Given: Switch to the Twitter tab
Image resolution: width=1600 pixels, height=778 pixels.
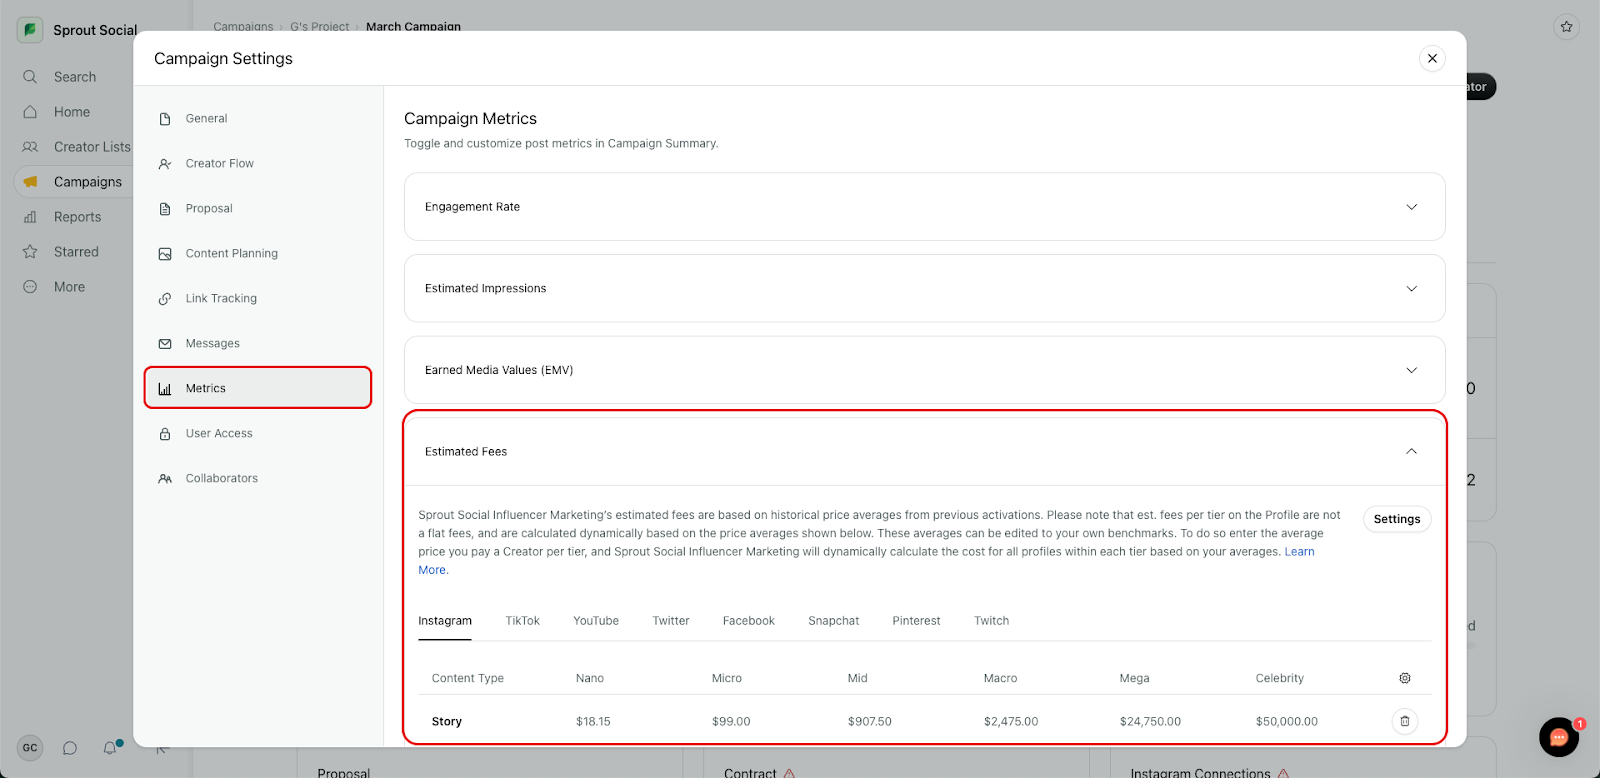Looking at the screenshot, I should pos(671,621).
